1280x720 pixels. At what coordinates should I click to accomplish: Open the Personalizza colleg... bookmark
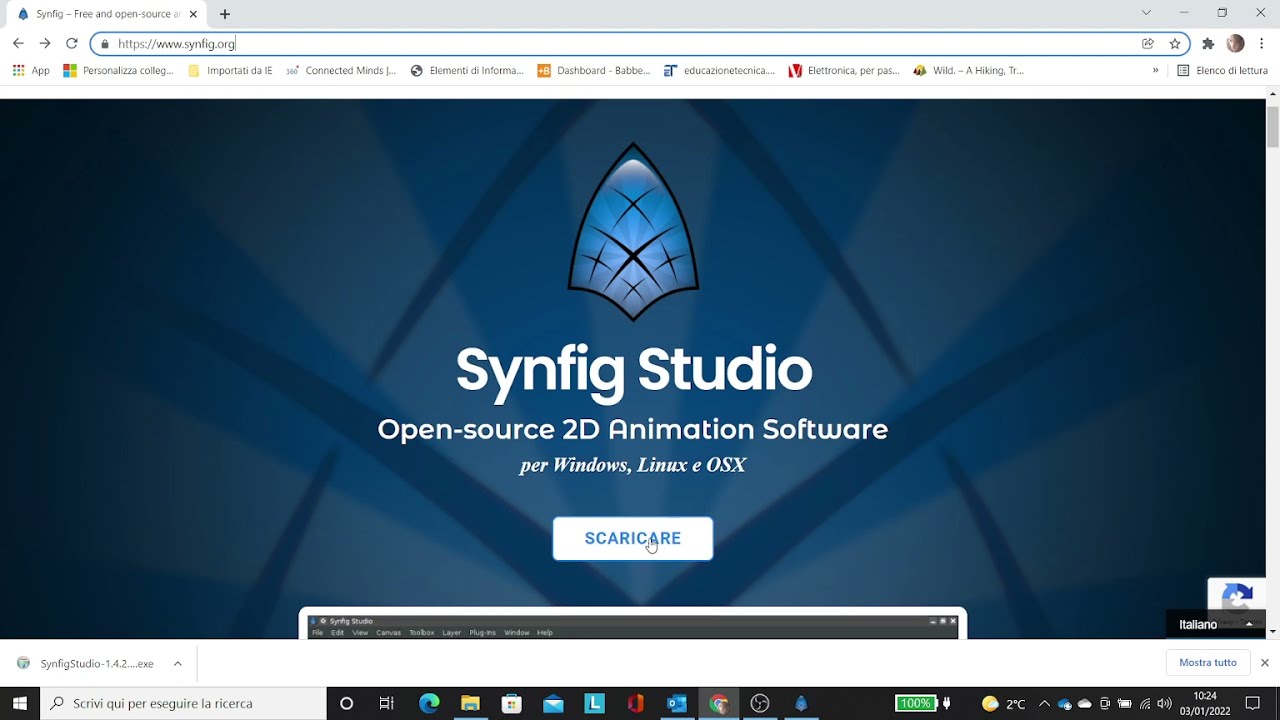tap(118, 71)
